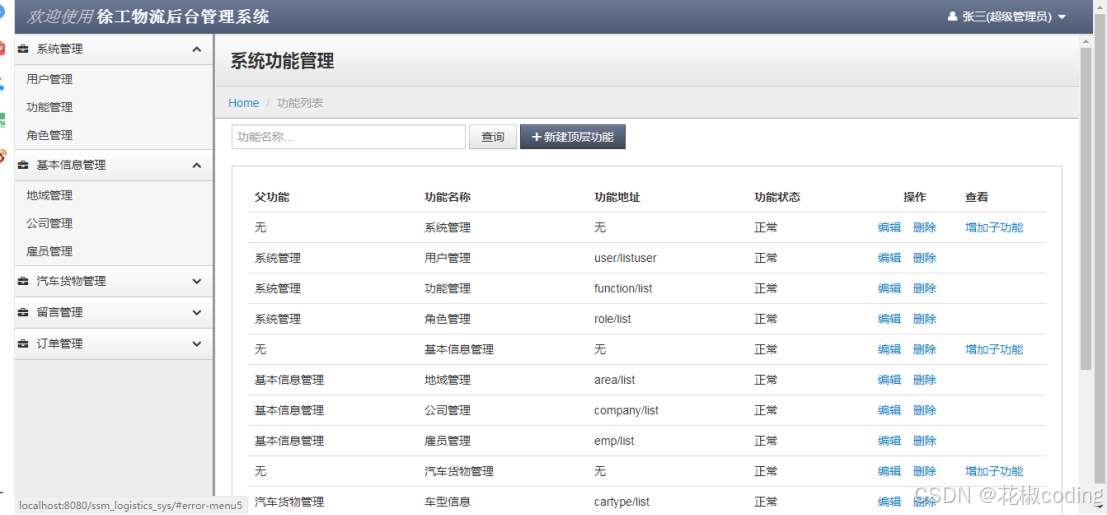Add sub-function to 基本信息管理 row
Image resolution: width=1107 pixels, height=515 pixels.
point(994,349)
